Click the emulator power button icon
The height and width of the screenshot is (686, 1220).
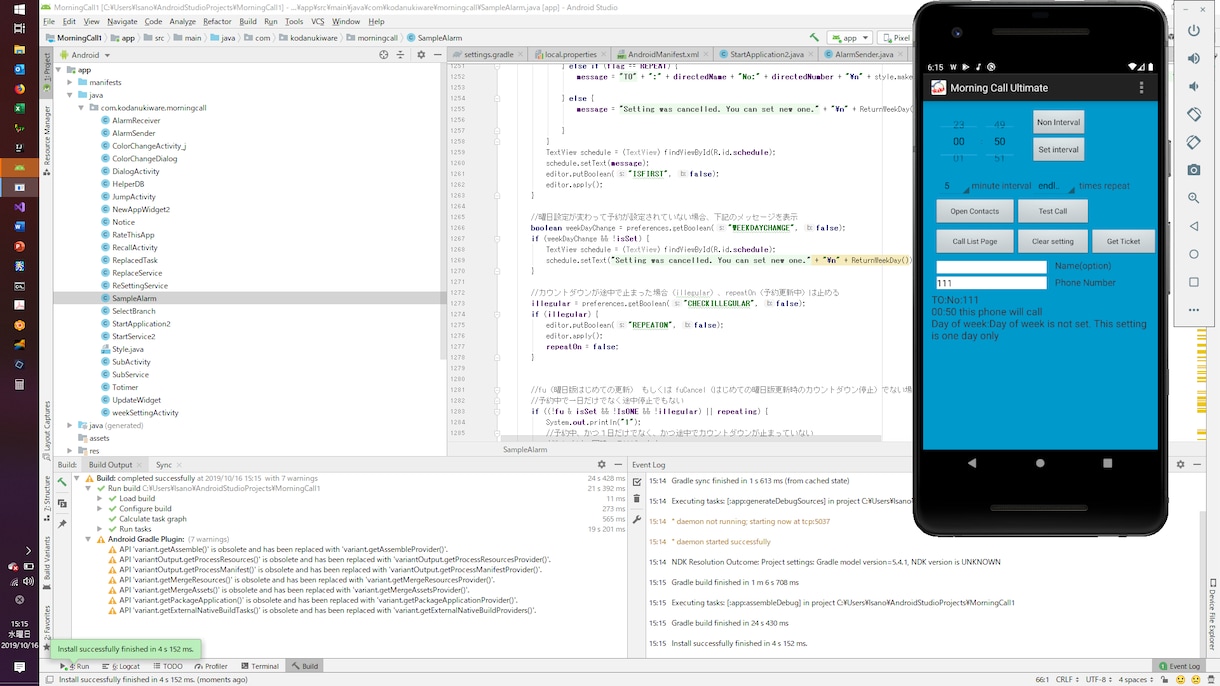[x=1193, y=31]
